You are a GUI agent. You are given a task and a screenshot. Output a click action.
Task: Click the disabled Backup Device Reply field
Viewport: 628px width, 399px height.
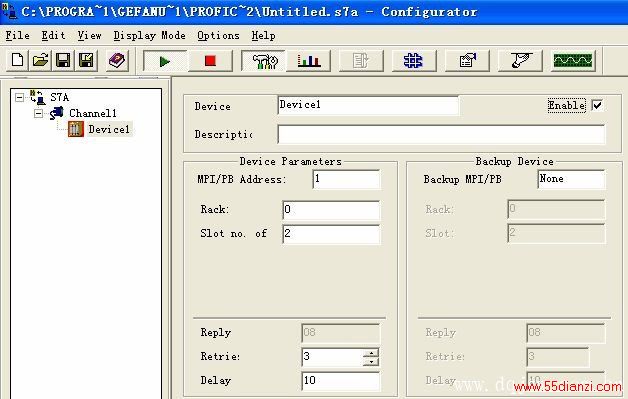566,333
